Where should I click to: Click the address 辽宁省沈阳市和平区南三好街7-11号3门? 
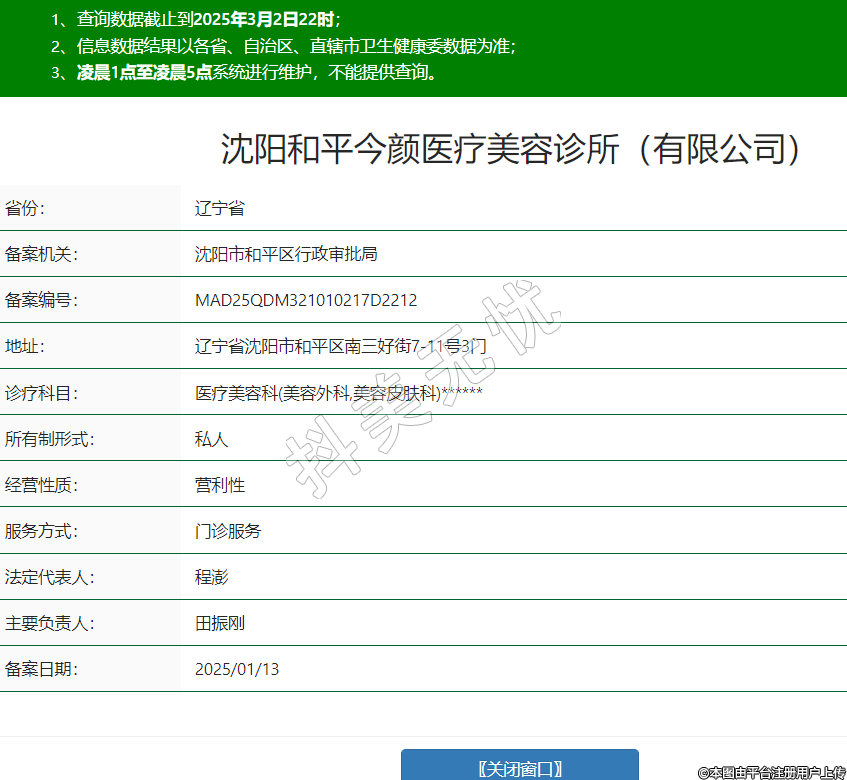click(x=341, y=347)
